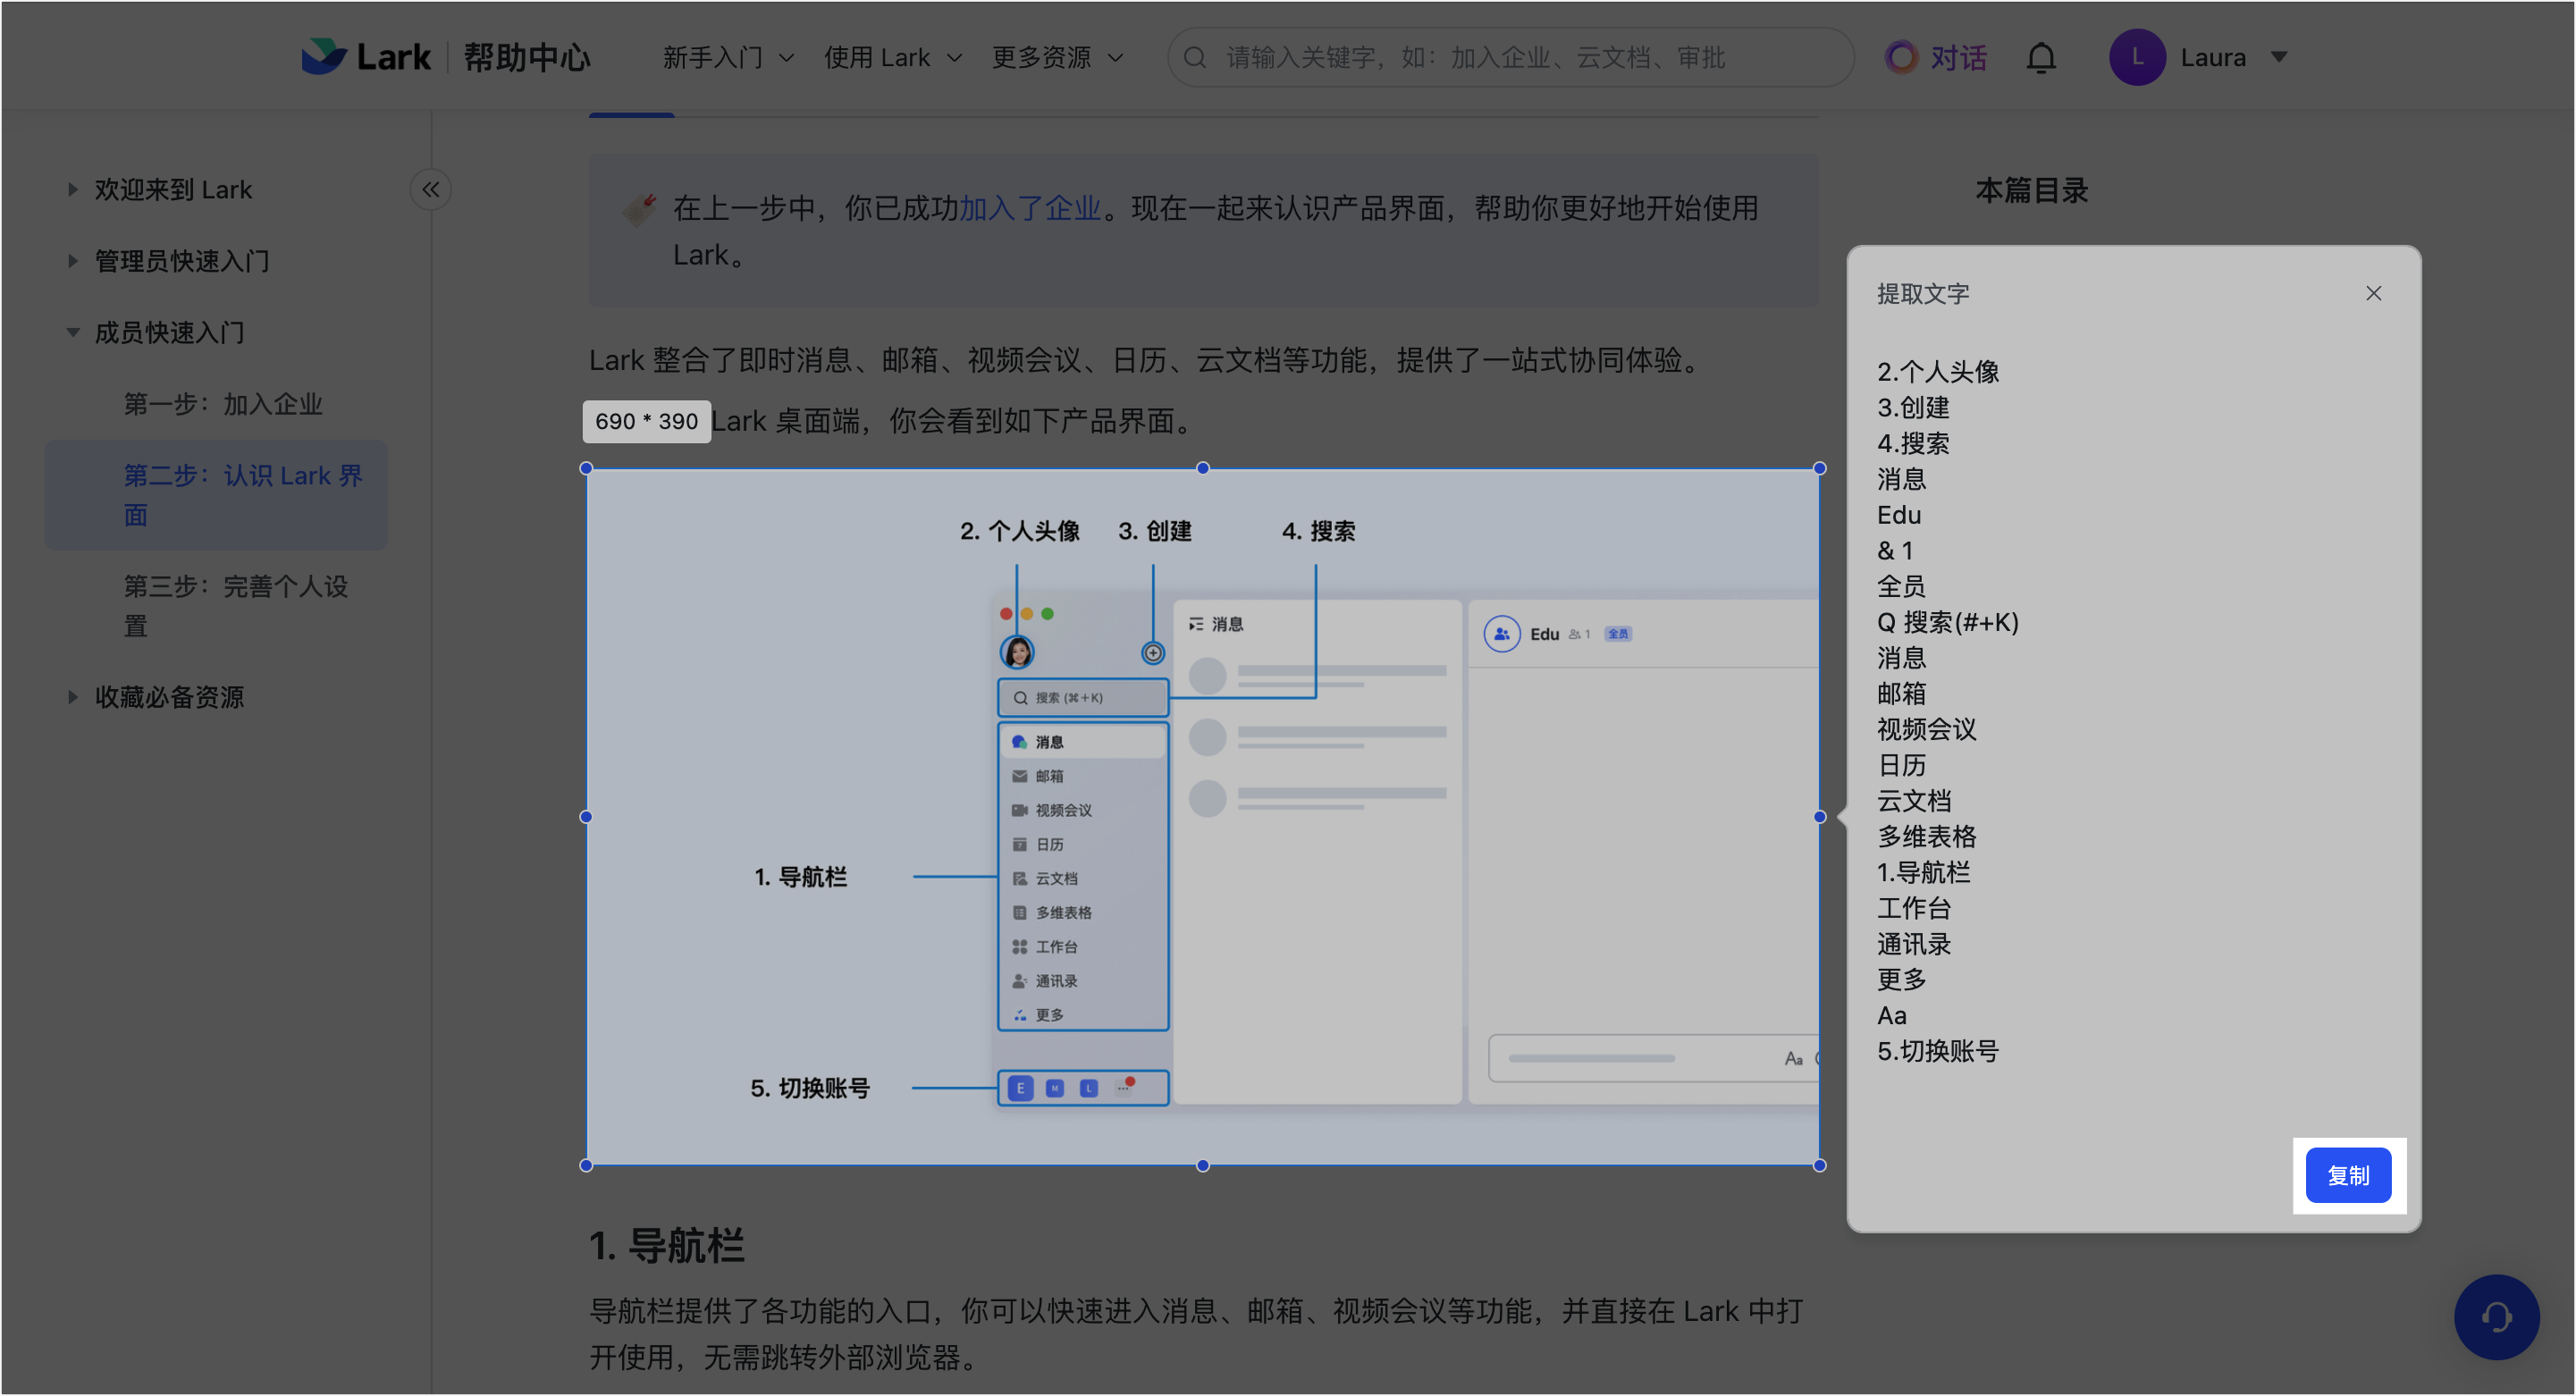This screenshot has width=2576, height=1396.
Task: Click the help center search field
Action: 1511,58
